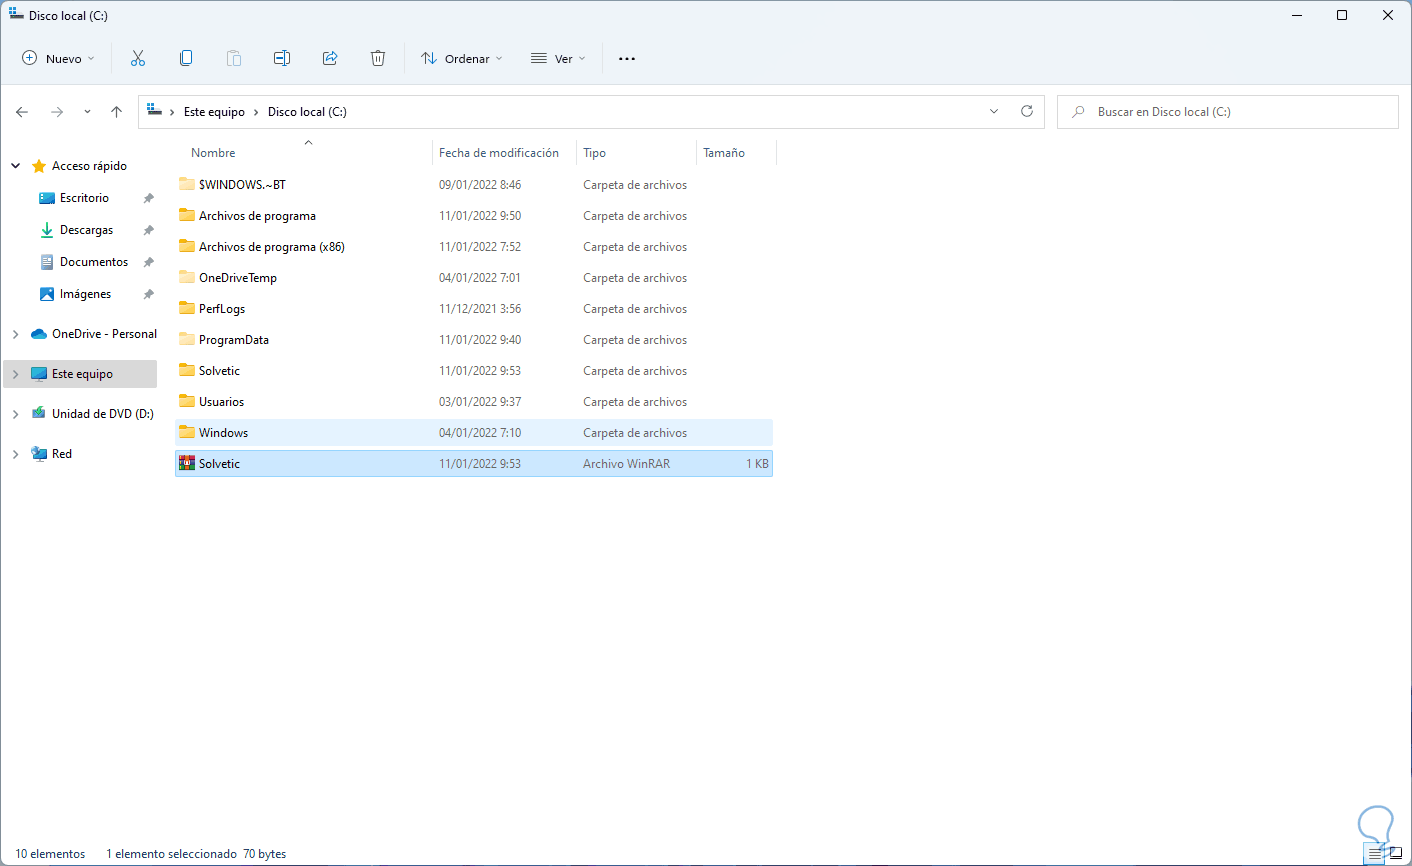The height and width of the screenshot is (866, 1412).
Task: Open recent locations dropdown arrow
Action: [87, 112]
